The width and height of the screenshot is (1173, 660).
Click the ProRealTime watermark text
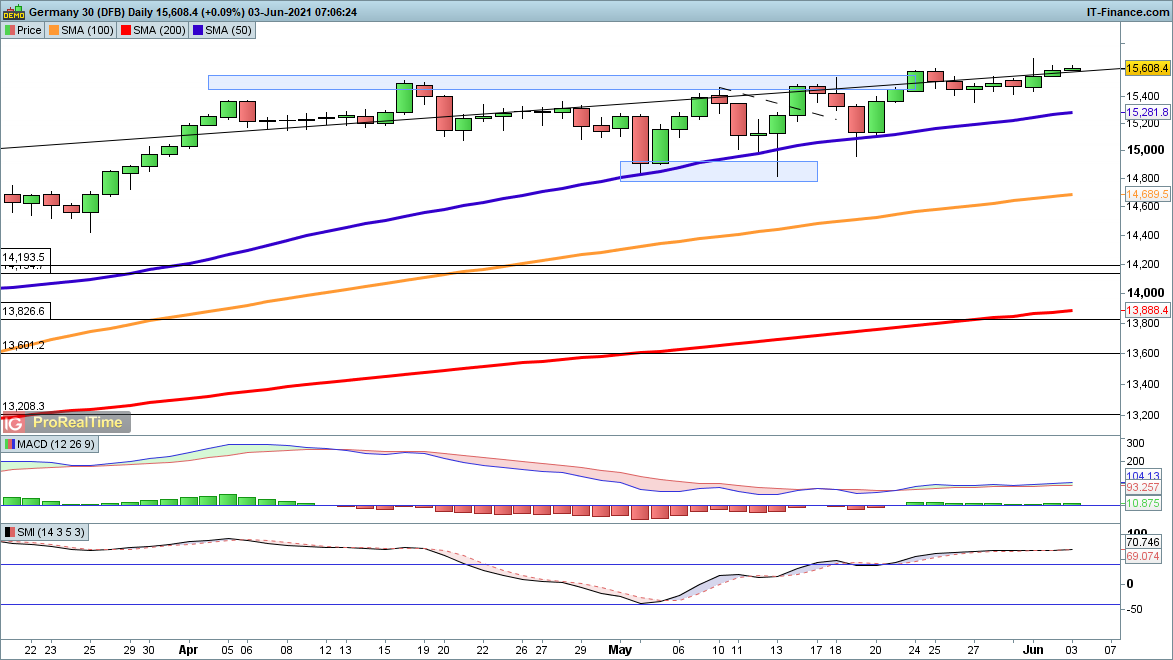[78, 423]
